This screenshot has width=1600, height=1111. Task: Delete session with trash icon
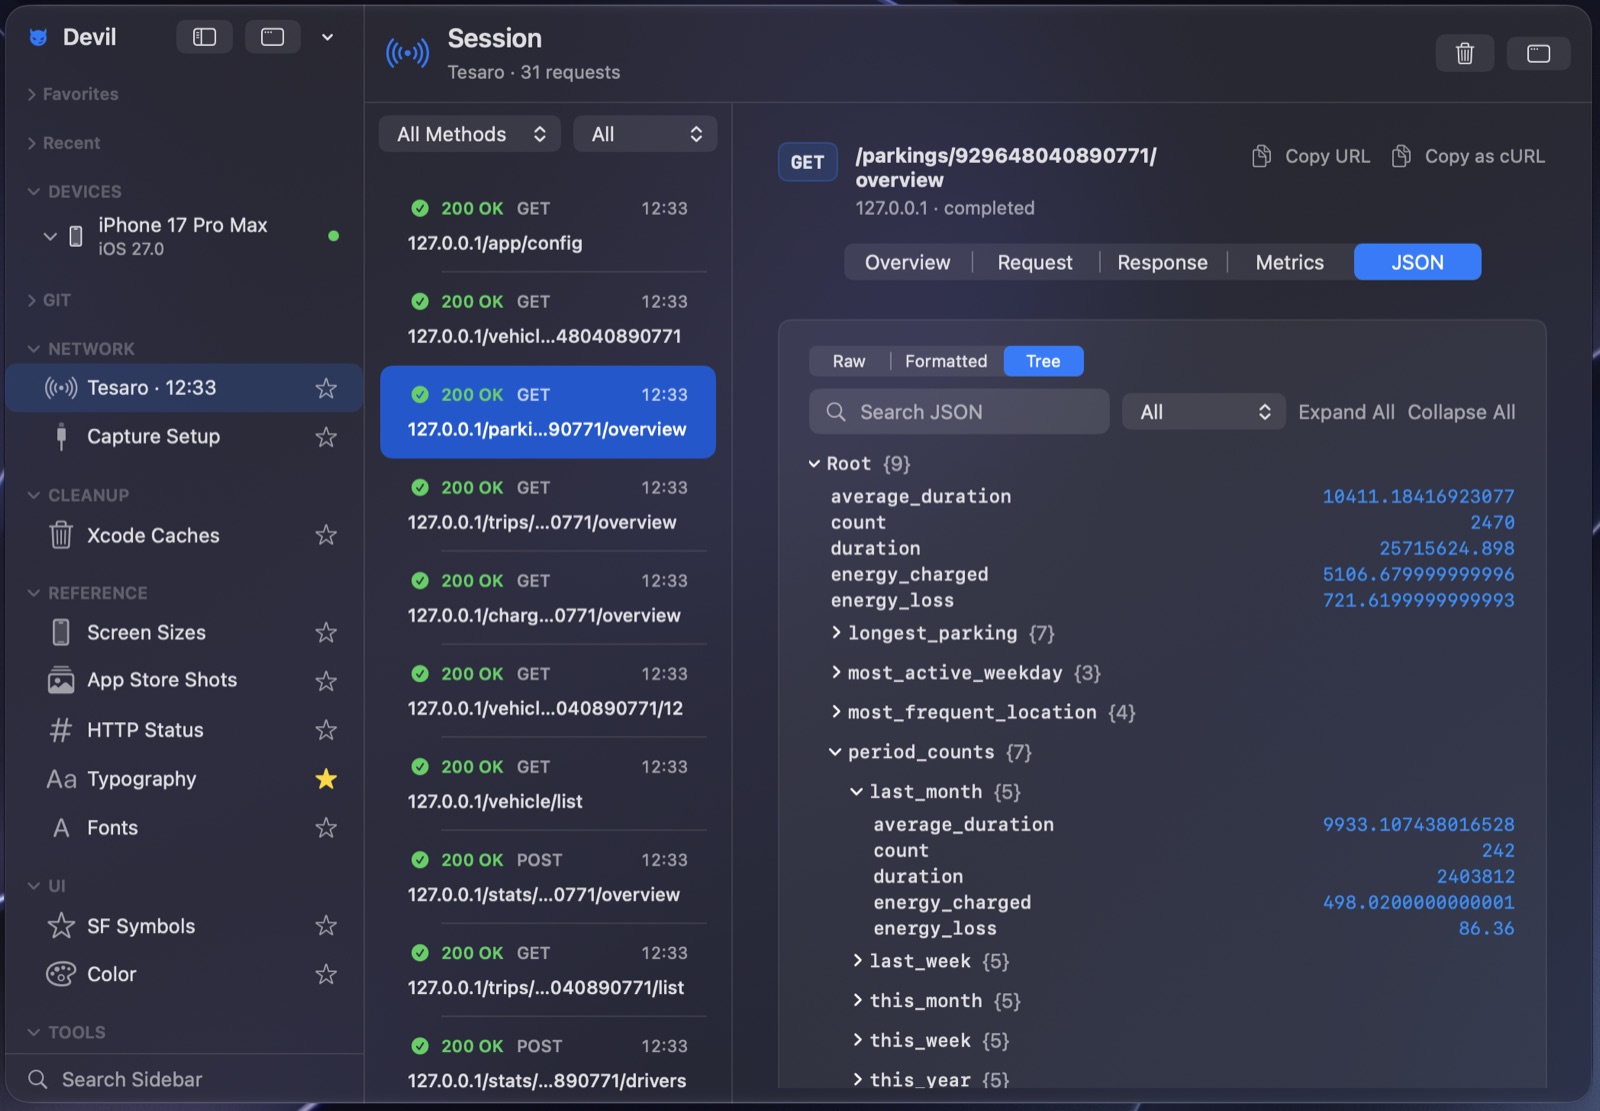[1464, 53]
